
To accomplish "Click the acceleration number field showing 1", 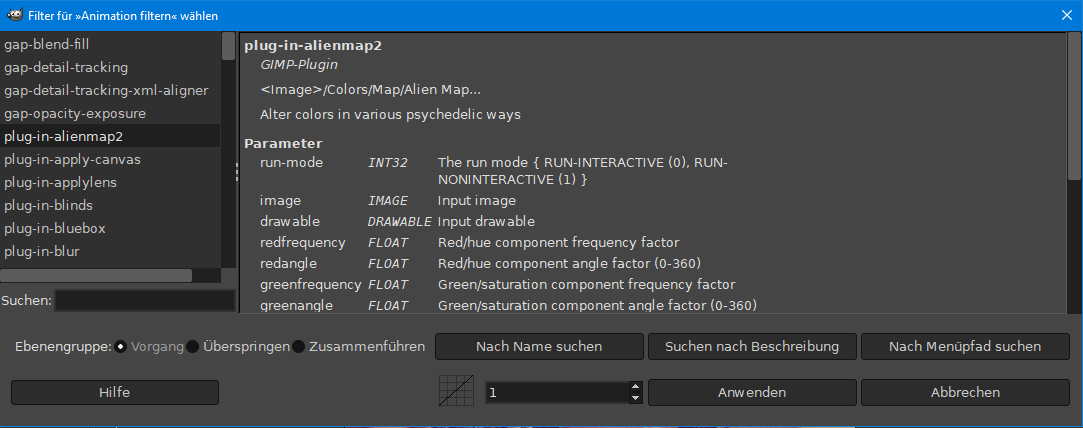I will 557,393.
